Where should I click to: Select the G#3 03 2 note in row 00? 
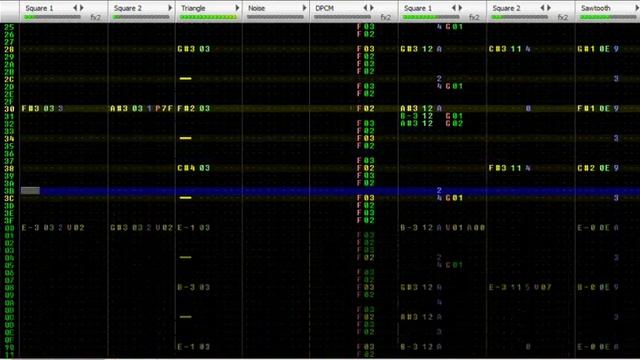pos(131,228)
